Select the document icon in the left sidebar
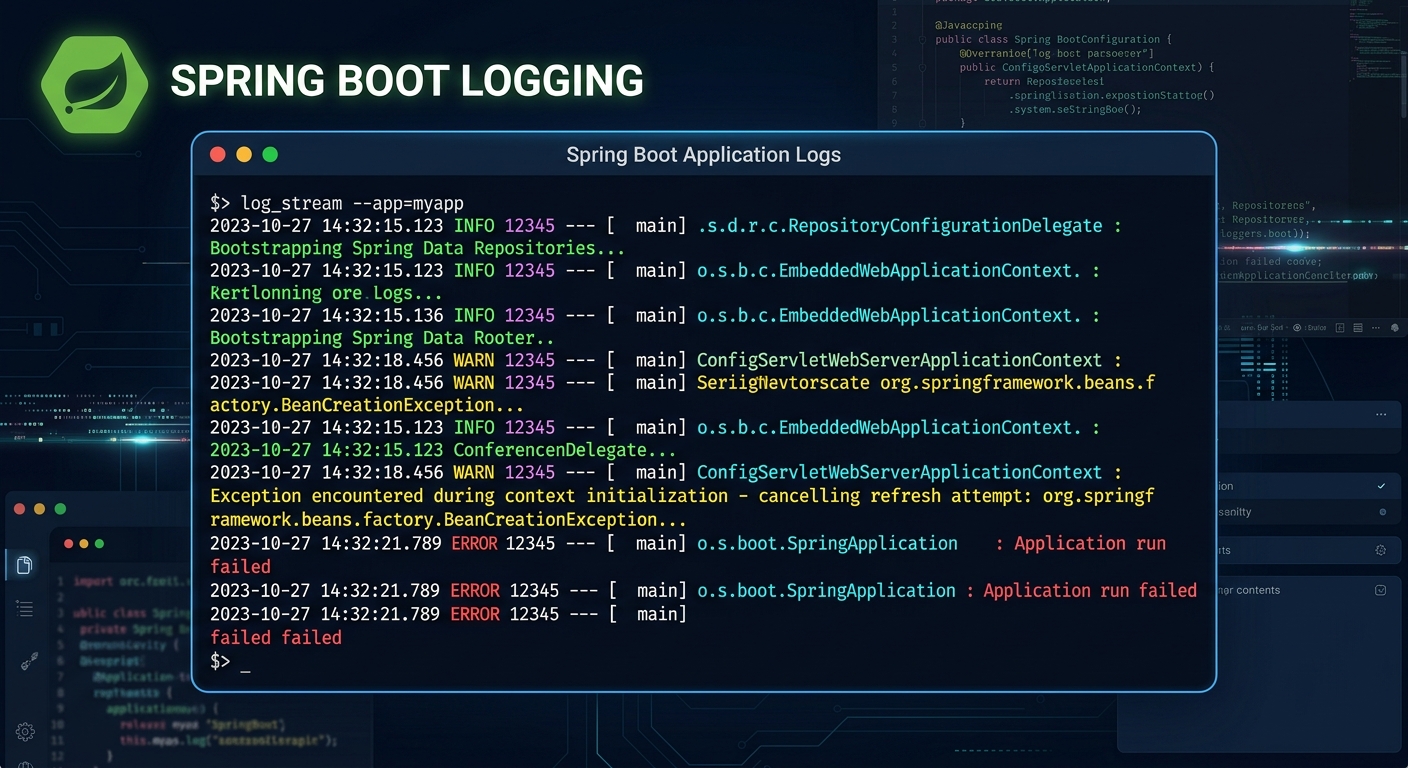This screenshot has height=768, width=1408. click(24, 566)
